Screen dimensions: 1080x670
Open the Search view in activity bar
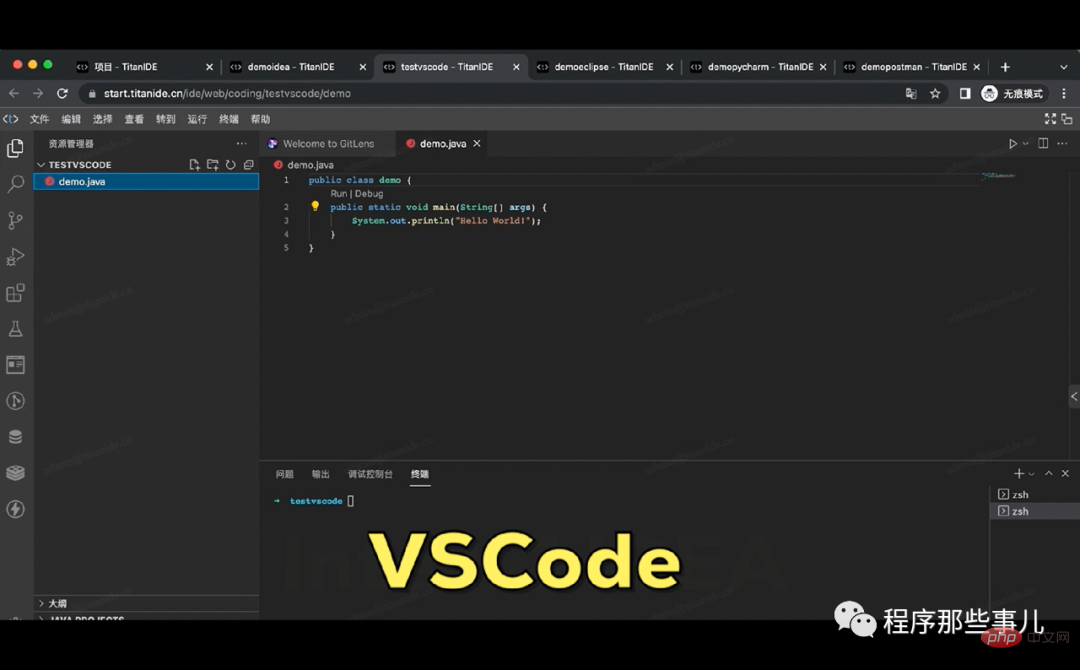coord(15,184)
